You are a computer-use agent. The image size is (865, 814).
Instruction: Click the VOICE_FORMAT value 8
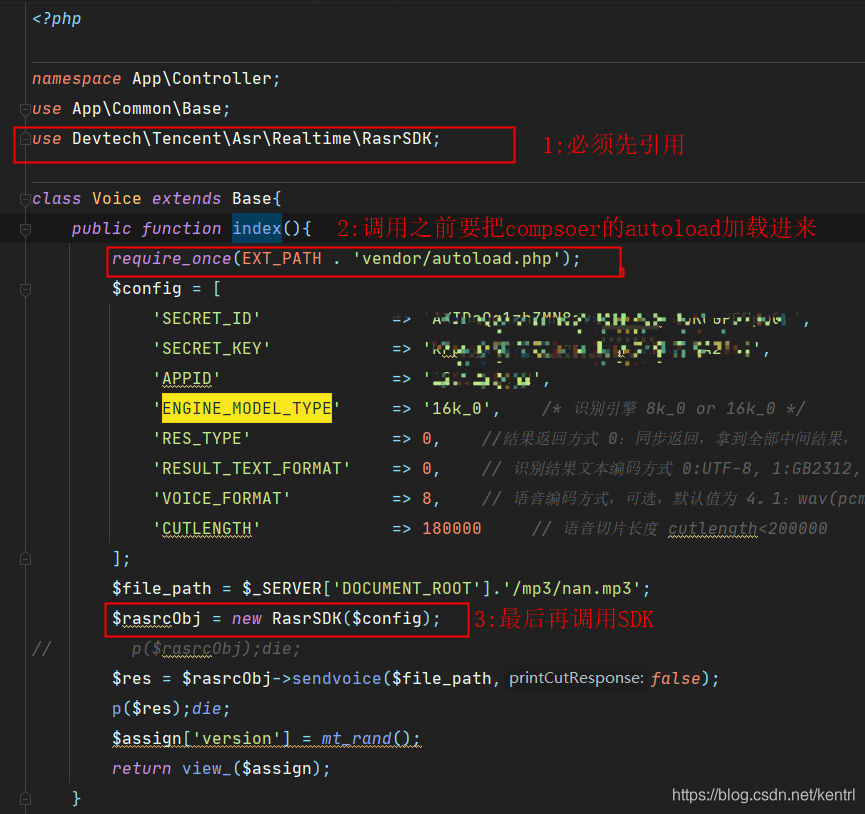coord(427,499)
